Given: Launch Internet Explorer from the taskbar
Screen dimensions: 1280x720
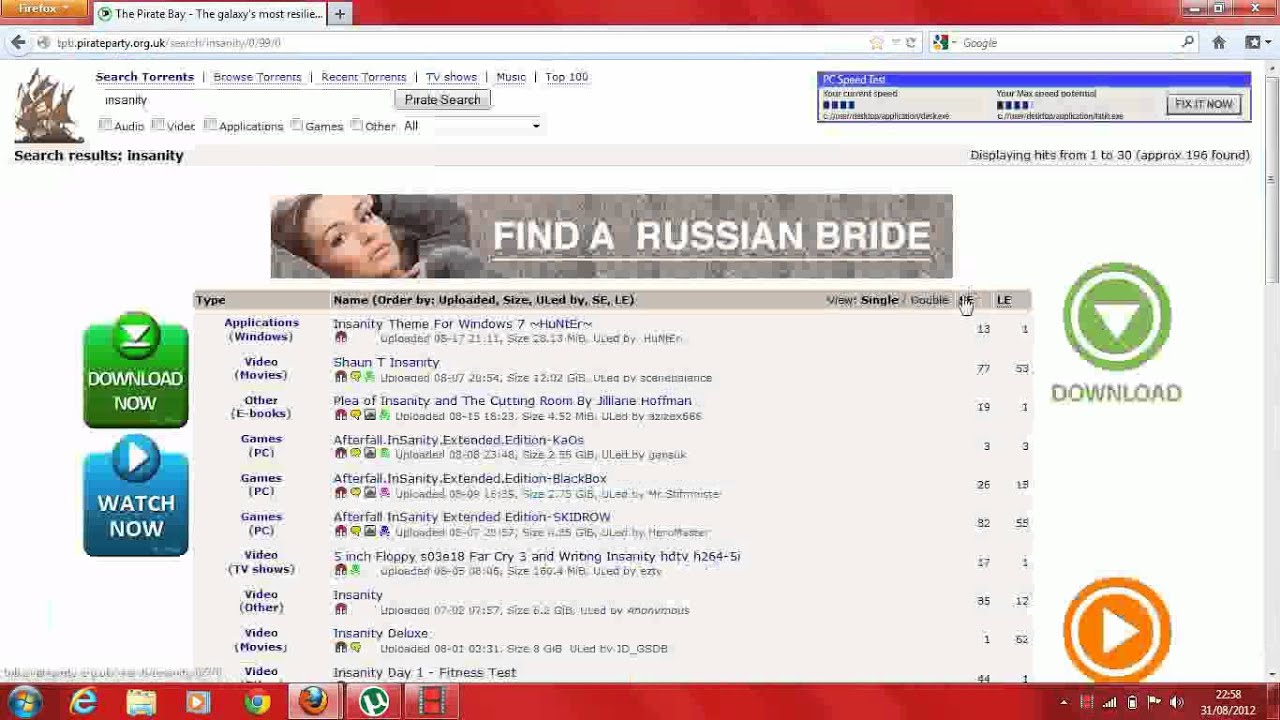Looking at the screenshot, I should click(x=83, y=702).
